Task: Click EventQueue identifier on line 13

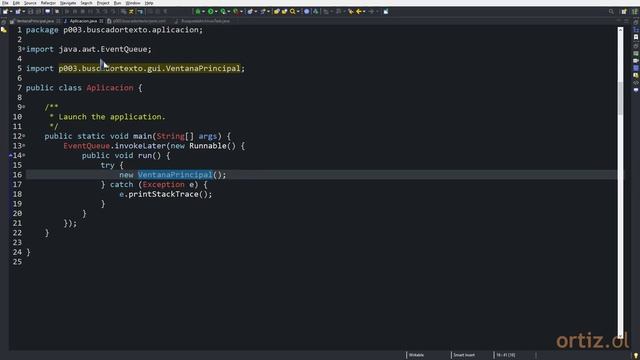Action: click(87, 146)
